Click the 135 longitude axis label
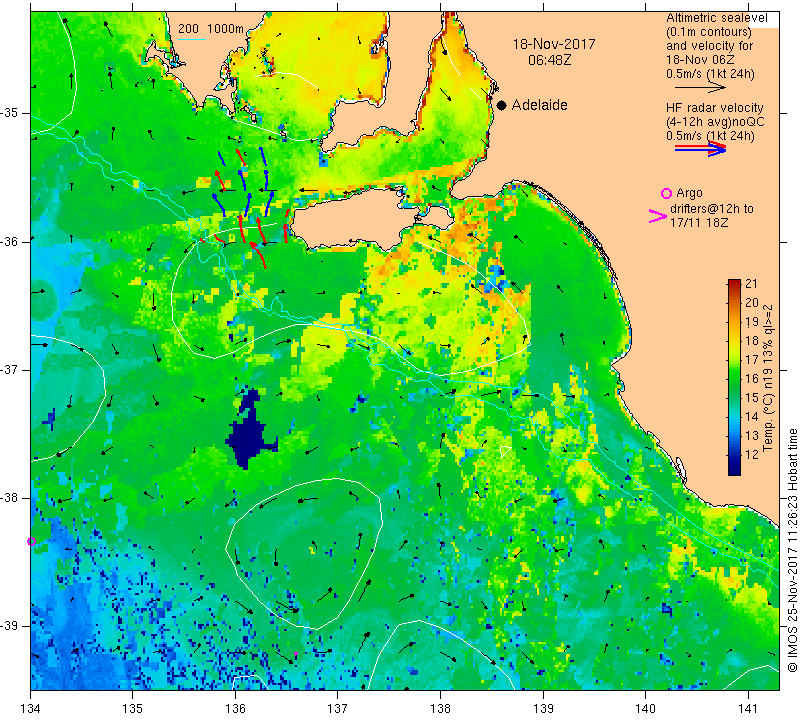The height and width of the screenshot is (720, 800). coord(133,708)
